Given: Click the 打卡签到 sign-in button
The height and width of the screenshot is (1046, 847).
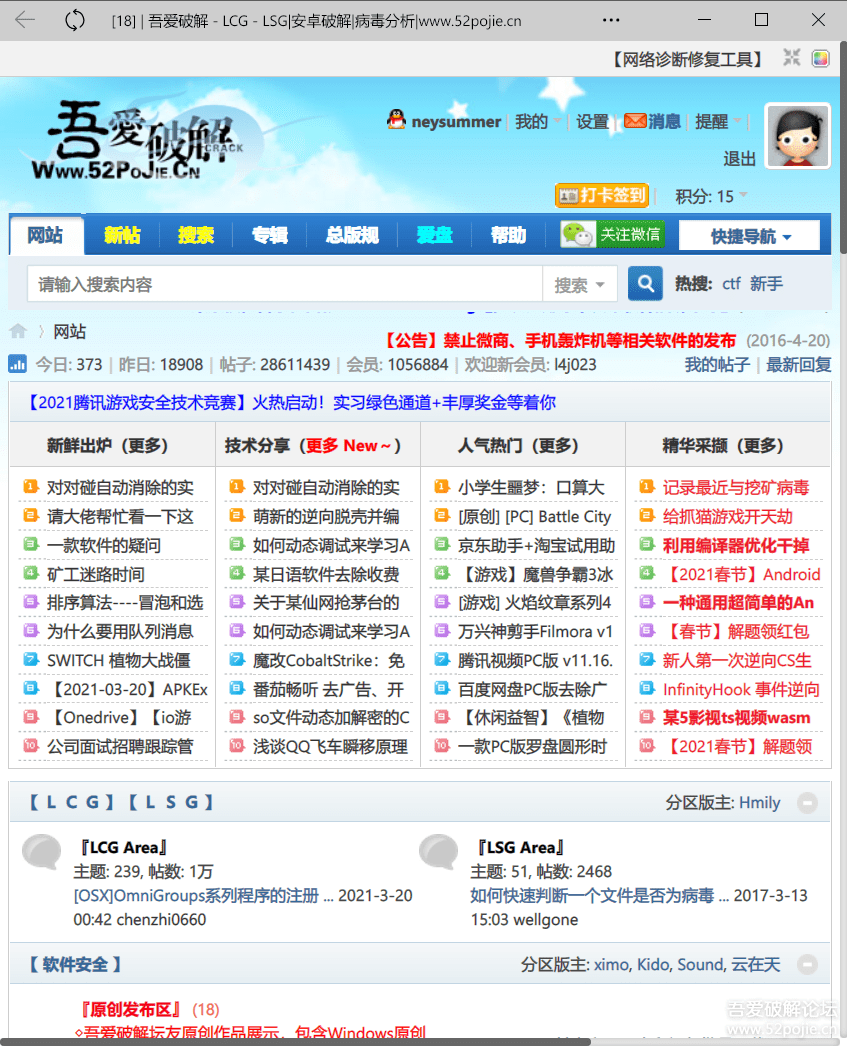Looking at the screenshot, I should 602,195.
